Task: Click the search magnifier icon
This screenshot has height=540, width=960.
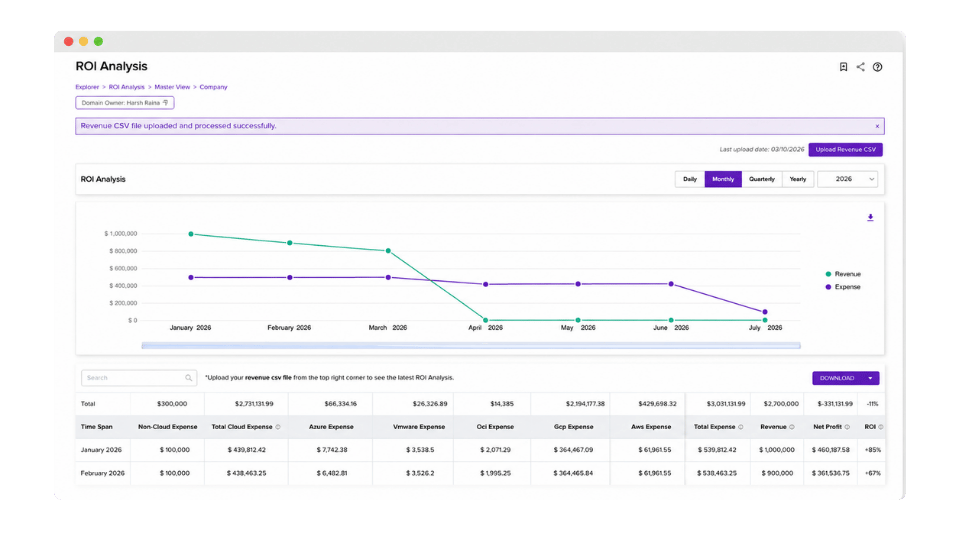Action: click(189, 378)
